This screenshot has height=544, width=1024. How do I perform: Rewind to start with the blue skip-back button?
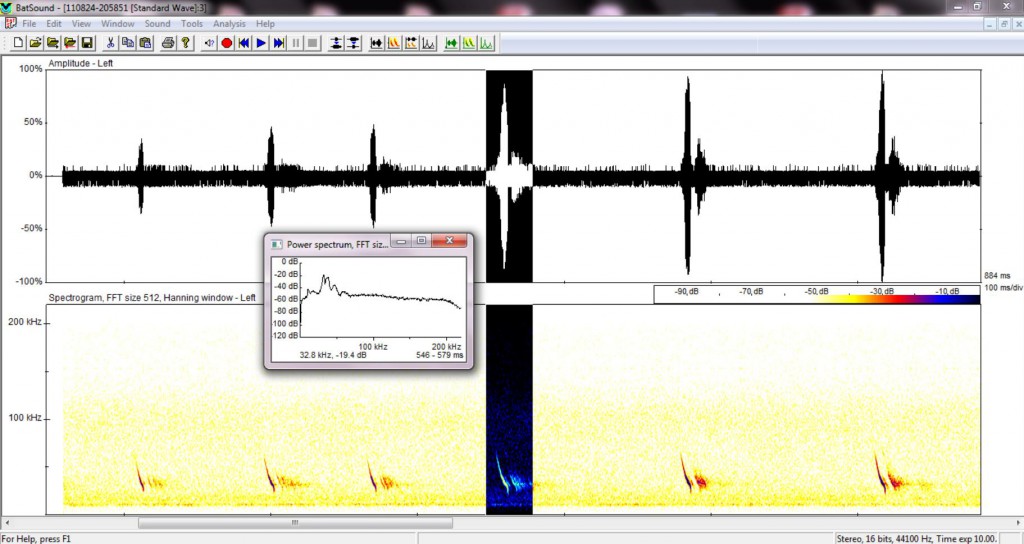pyautogui.click(x=244, y=43)
